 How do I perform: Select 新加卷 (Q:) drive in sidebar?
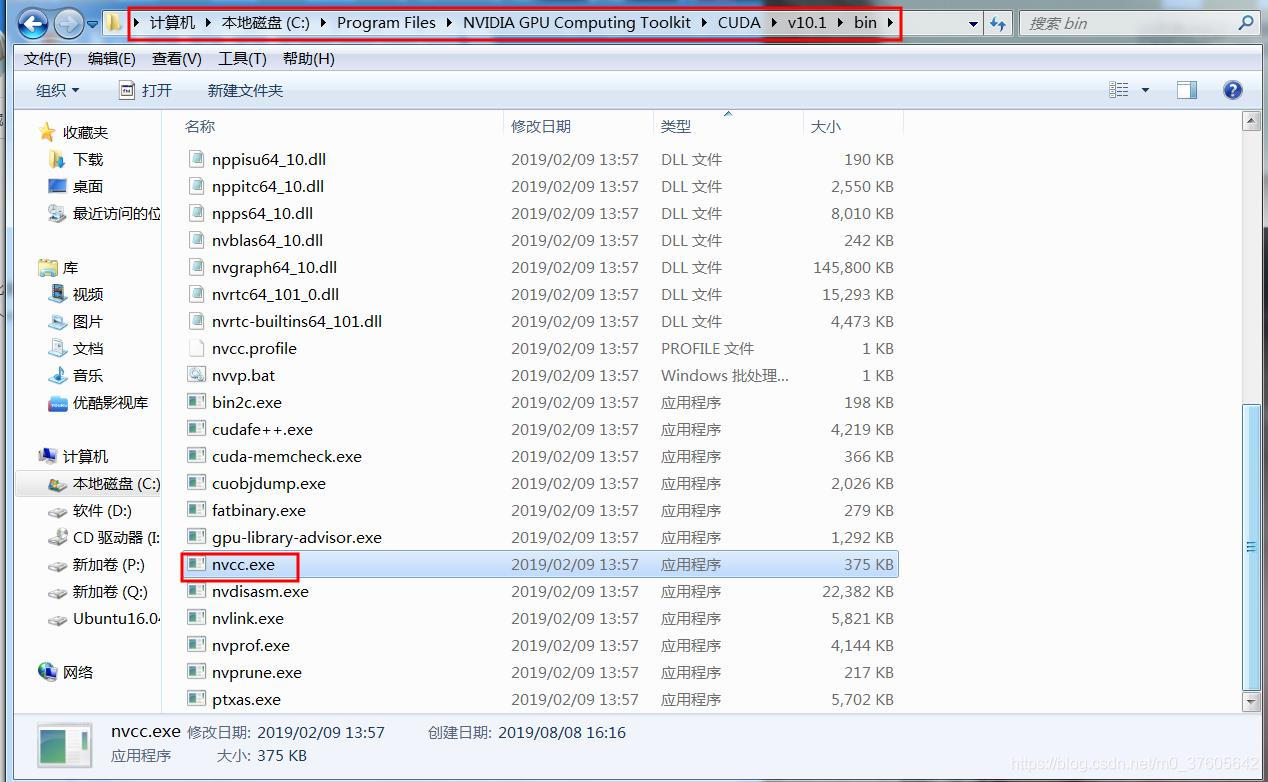[x=110, y=591]
